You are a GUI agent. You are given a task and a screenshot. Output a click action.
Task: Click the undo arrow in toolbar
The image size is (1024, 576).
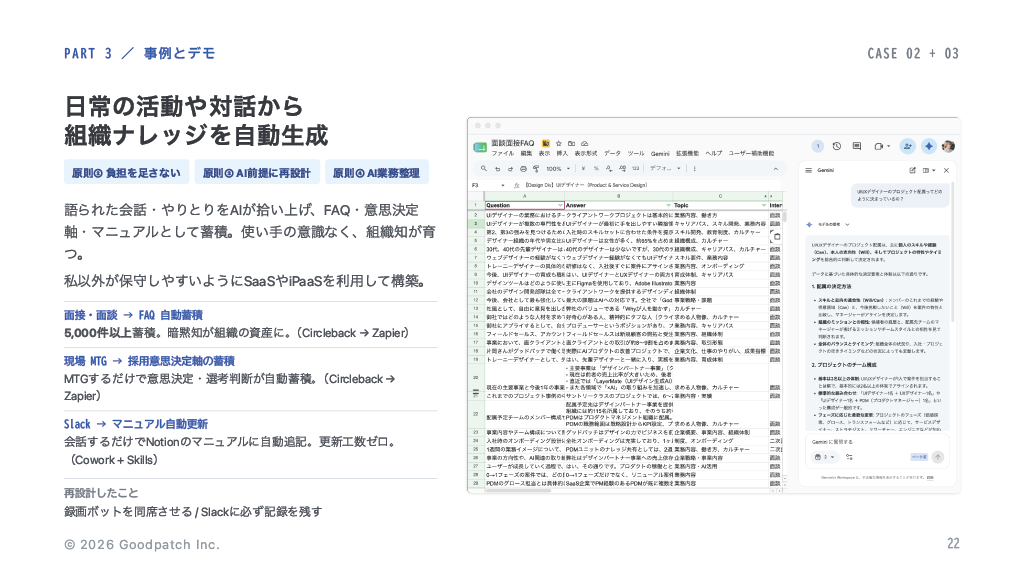tap(498, 168)
